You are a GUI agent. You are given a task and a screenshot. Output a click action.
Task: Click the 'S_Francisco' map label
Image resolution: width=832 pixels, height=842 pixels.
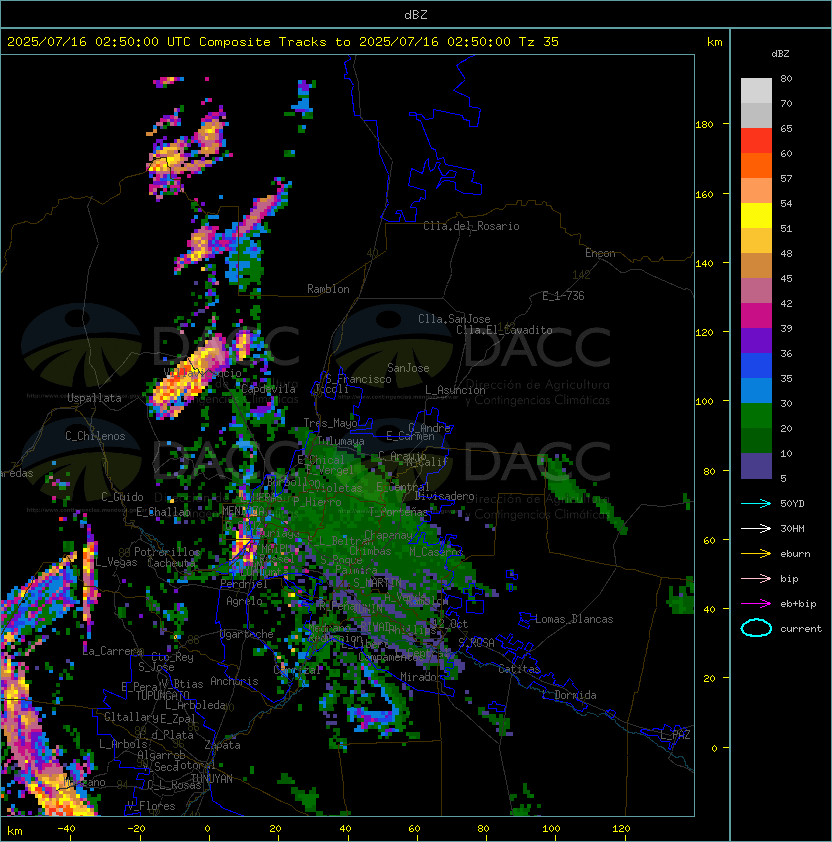pyautogui.click(x=358, y=379)
